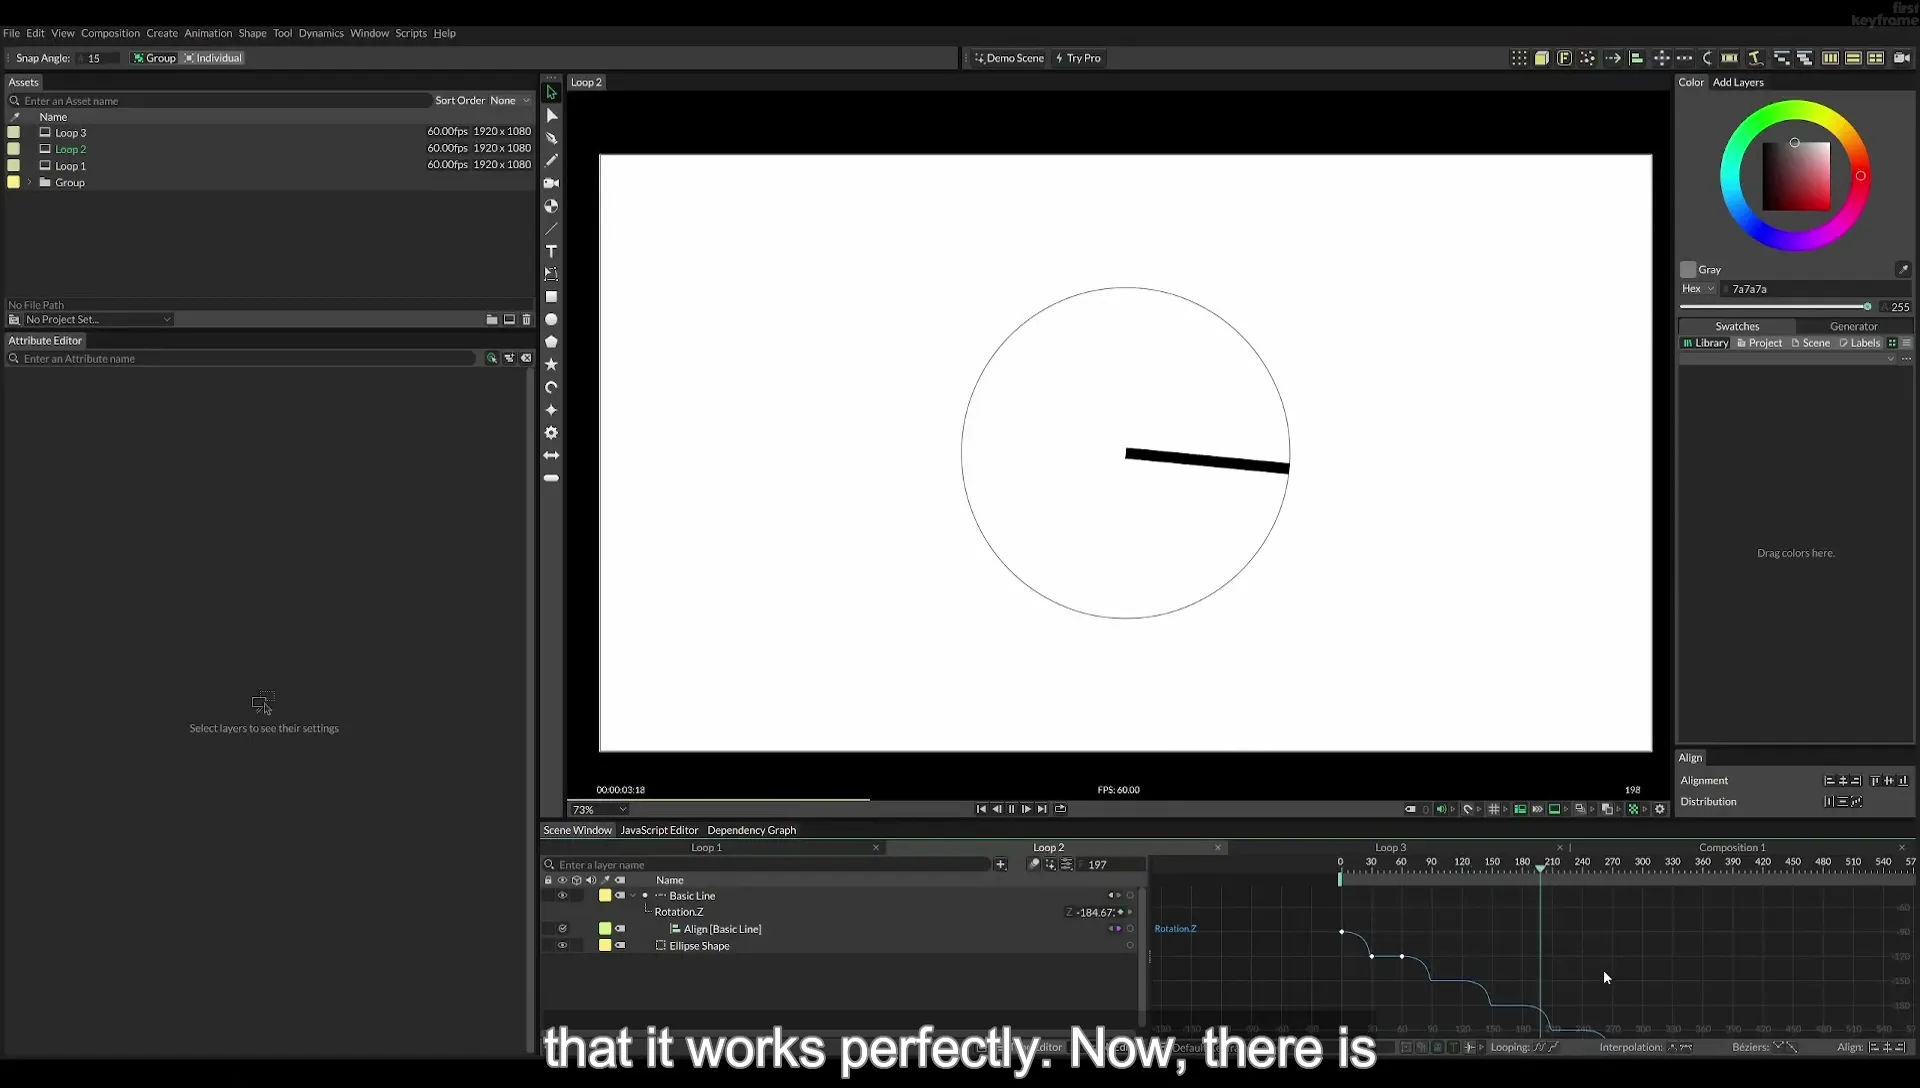
Task: Click the layer name search field
Action: pyautogui.click(x=766, y=865)
